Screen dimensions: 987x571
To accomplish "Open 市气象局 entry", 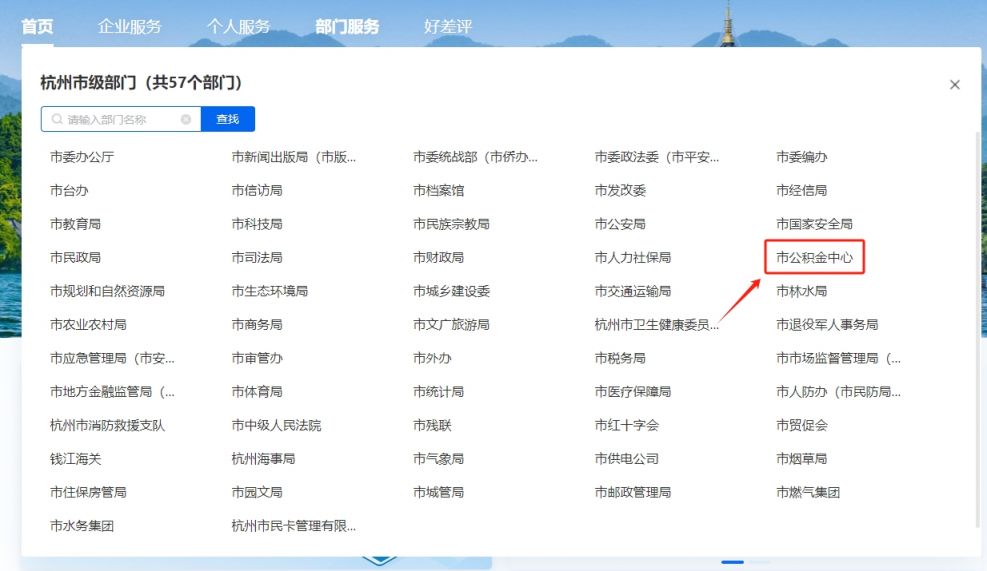I will tap(438, 458).
